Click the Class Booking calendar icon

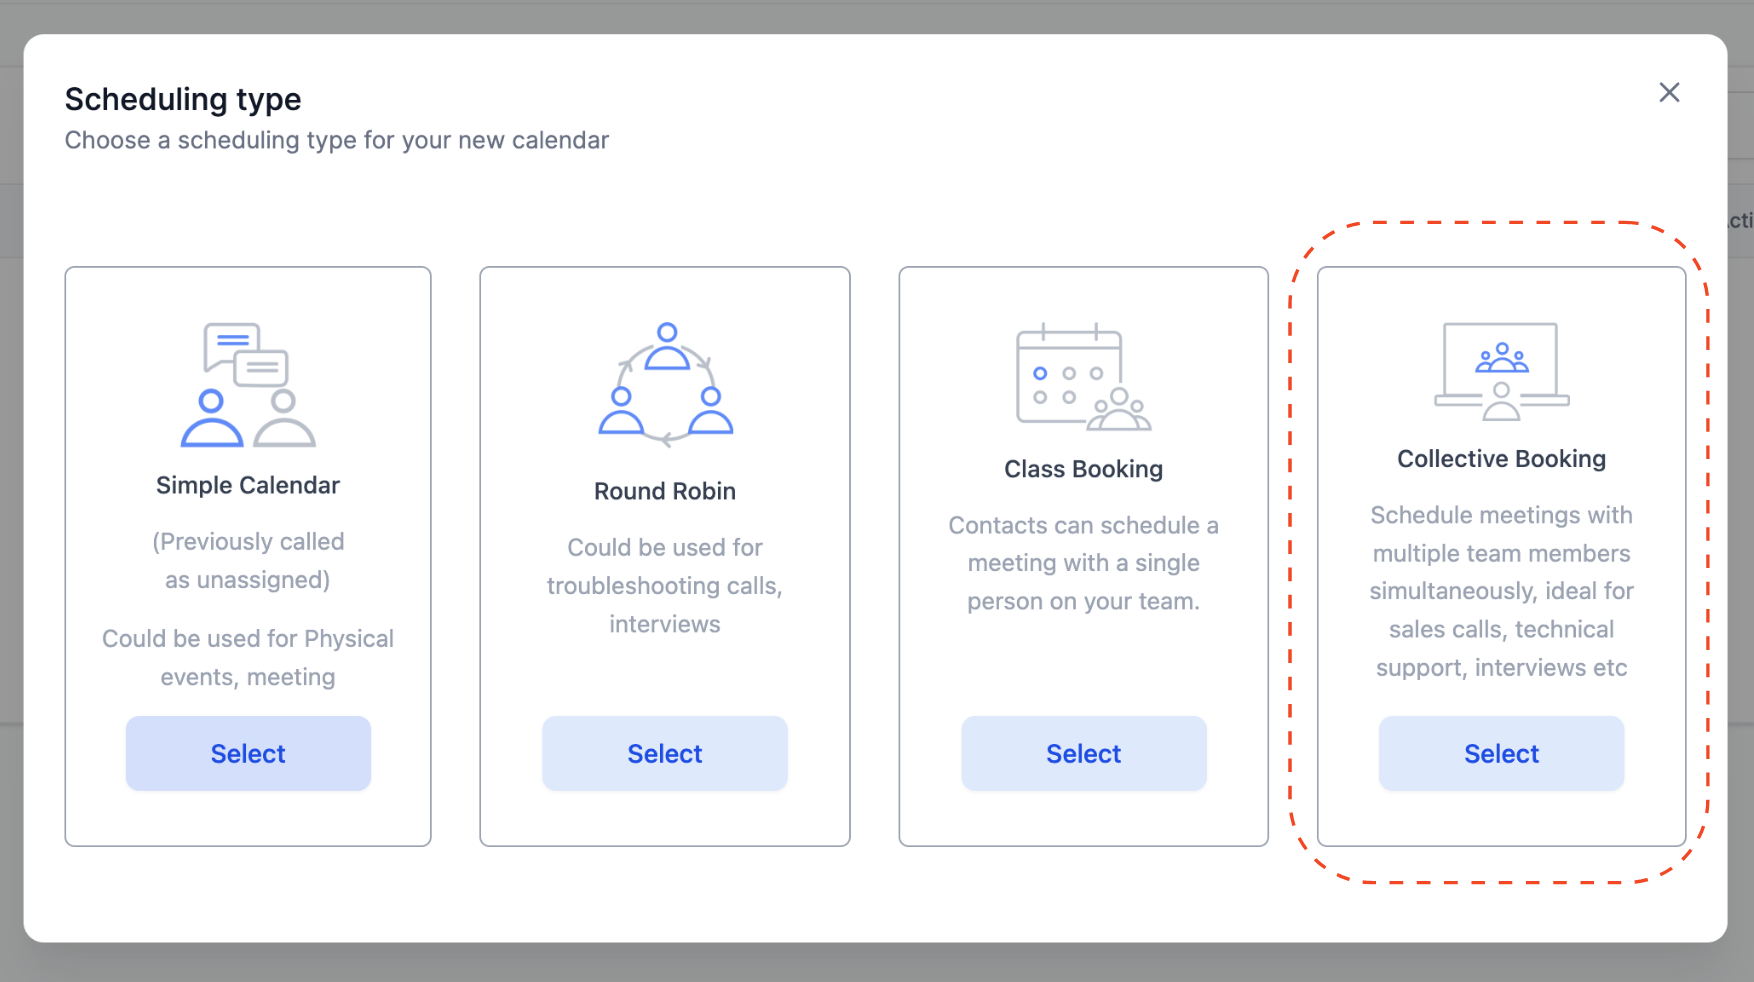point(1084,377)
